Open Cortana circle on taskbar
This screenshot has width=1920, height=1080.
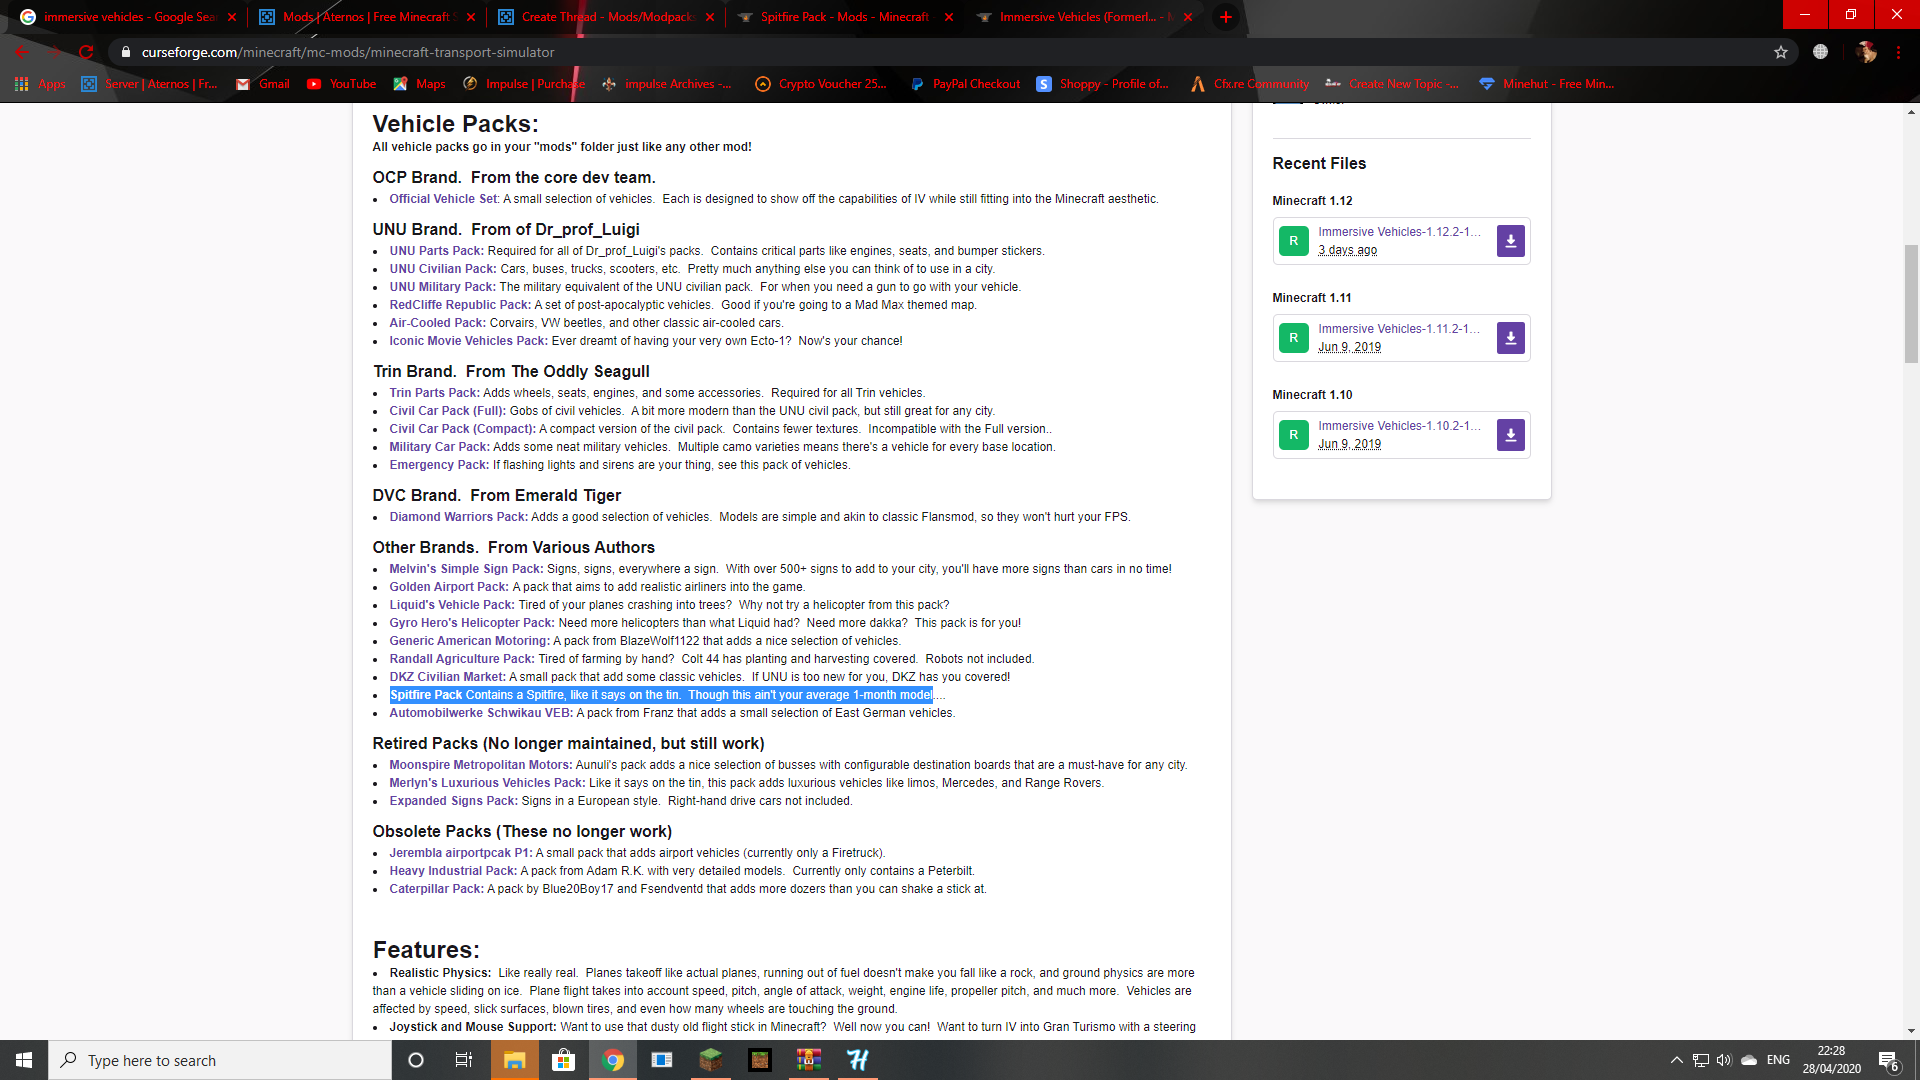click(x=416, y=1060)
